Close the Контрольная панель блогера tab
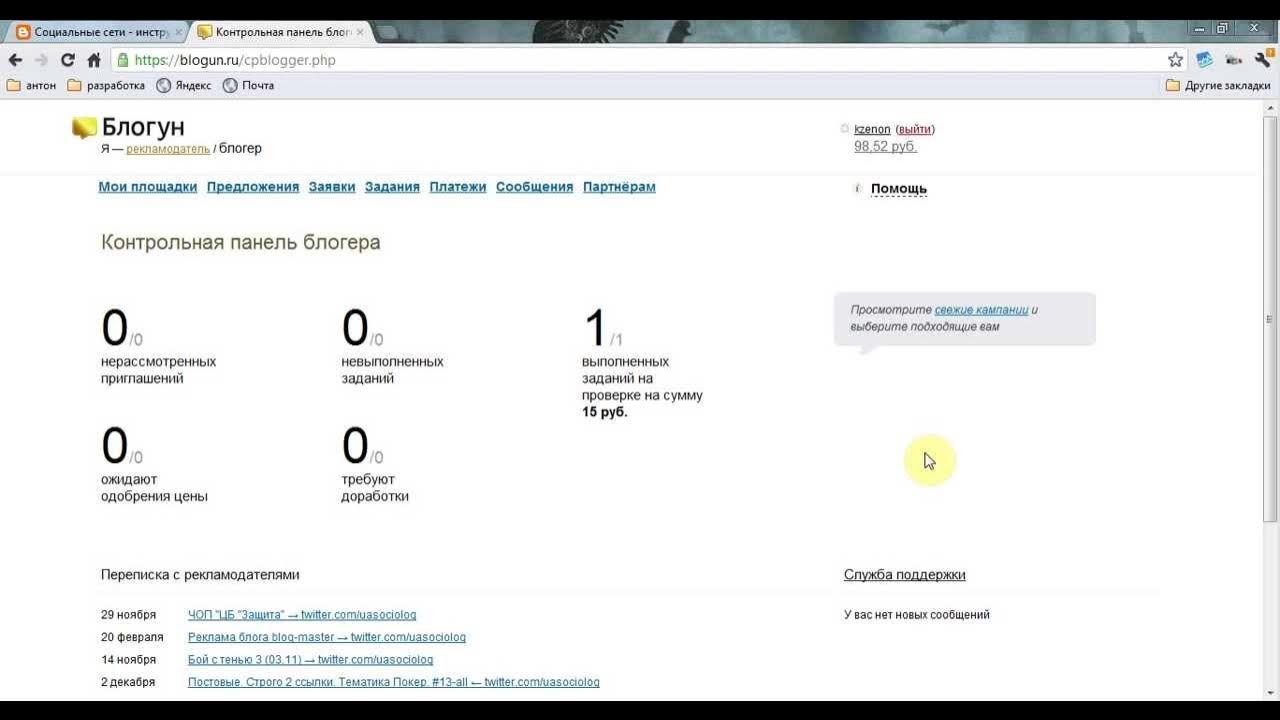 point(360,32)
